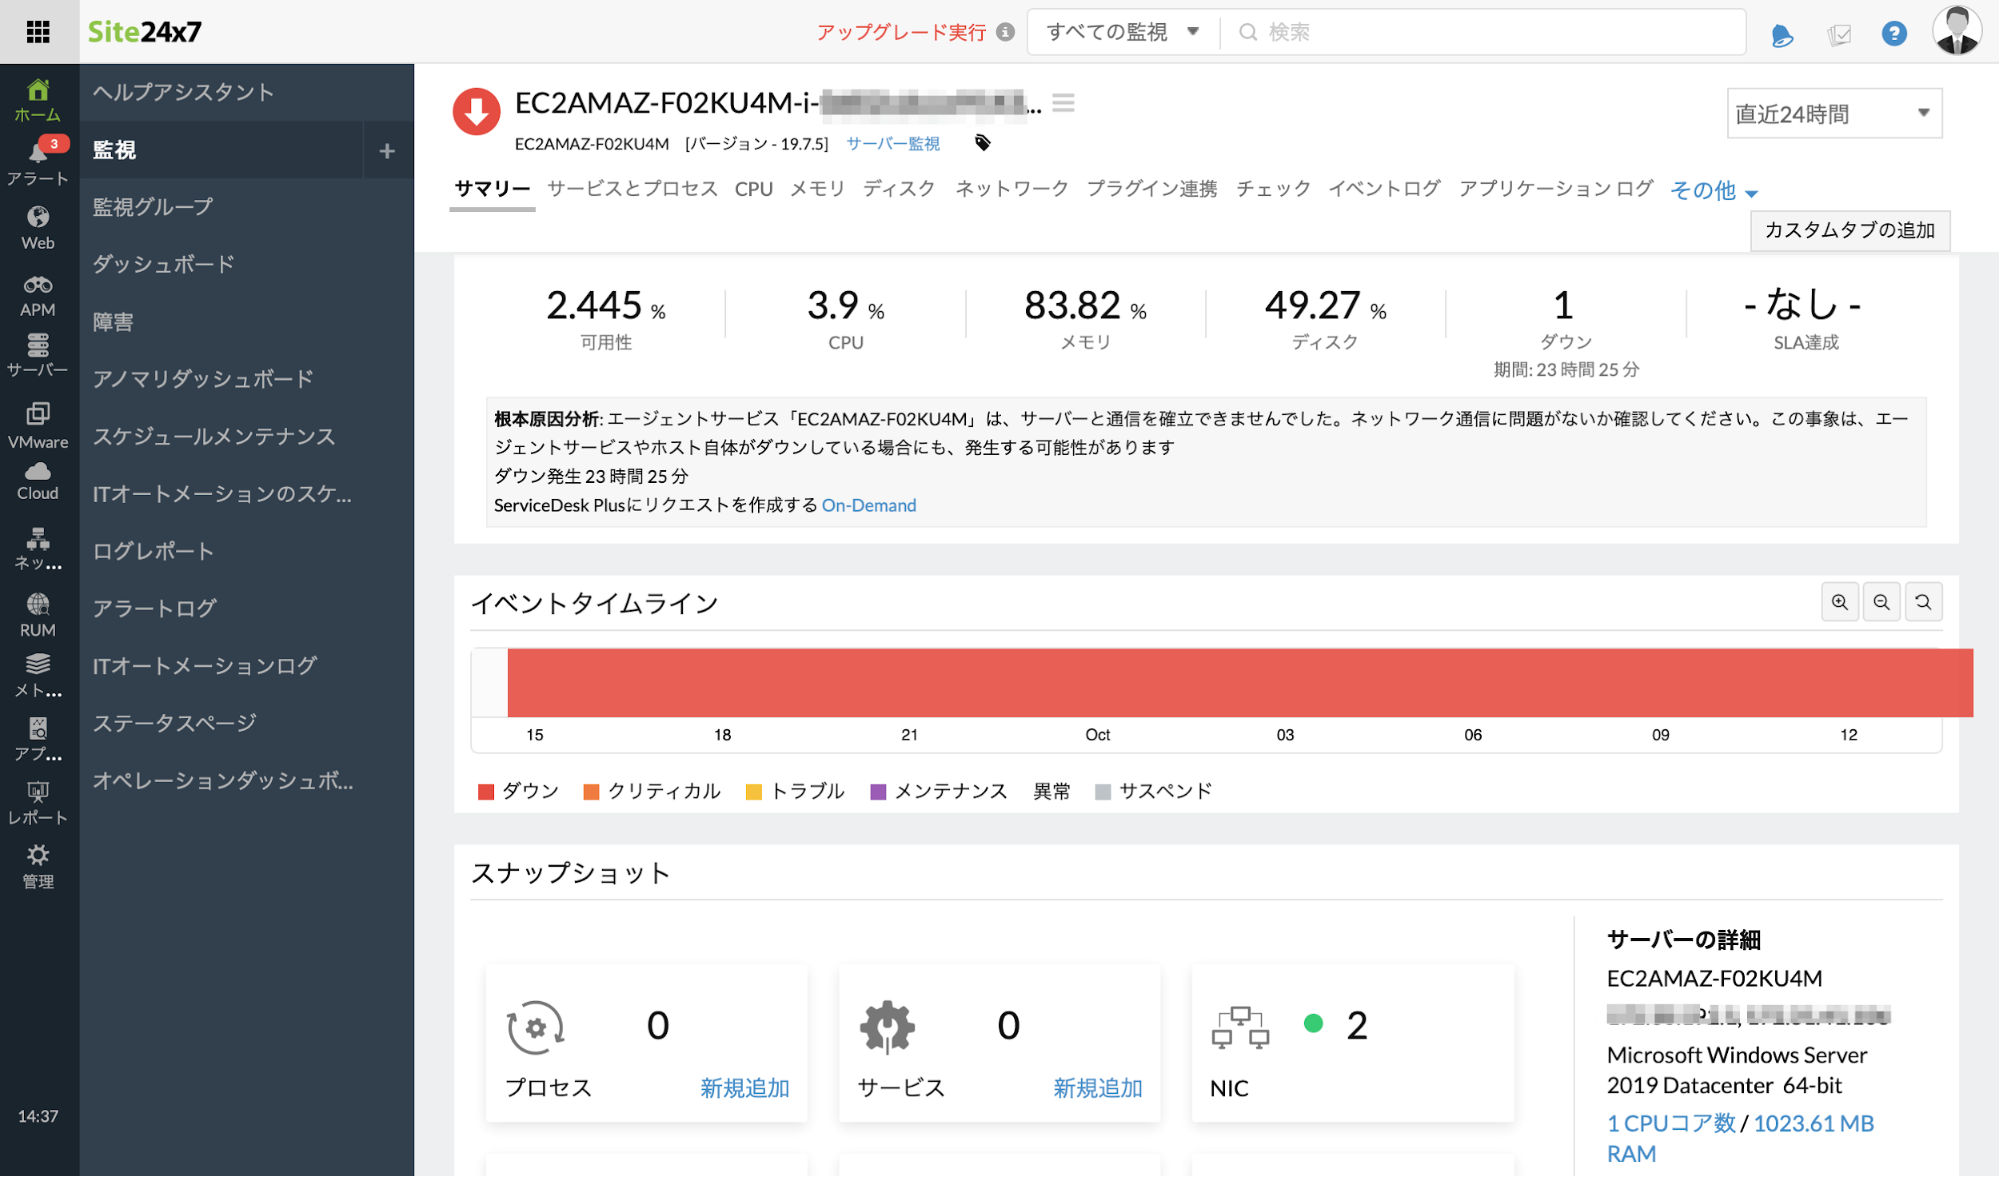This screenshot has width=1999, height=1177.
Task: Click the checklist icon in header
Action: coord(1838,35)
